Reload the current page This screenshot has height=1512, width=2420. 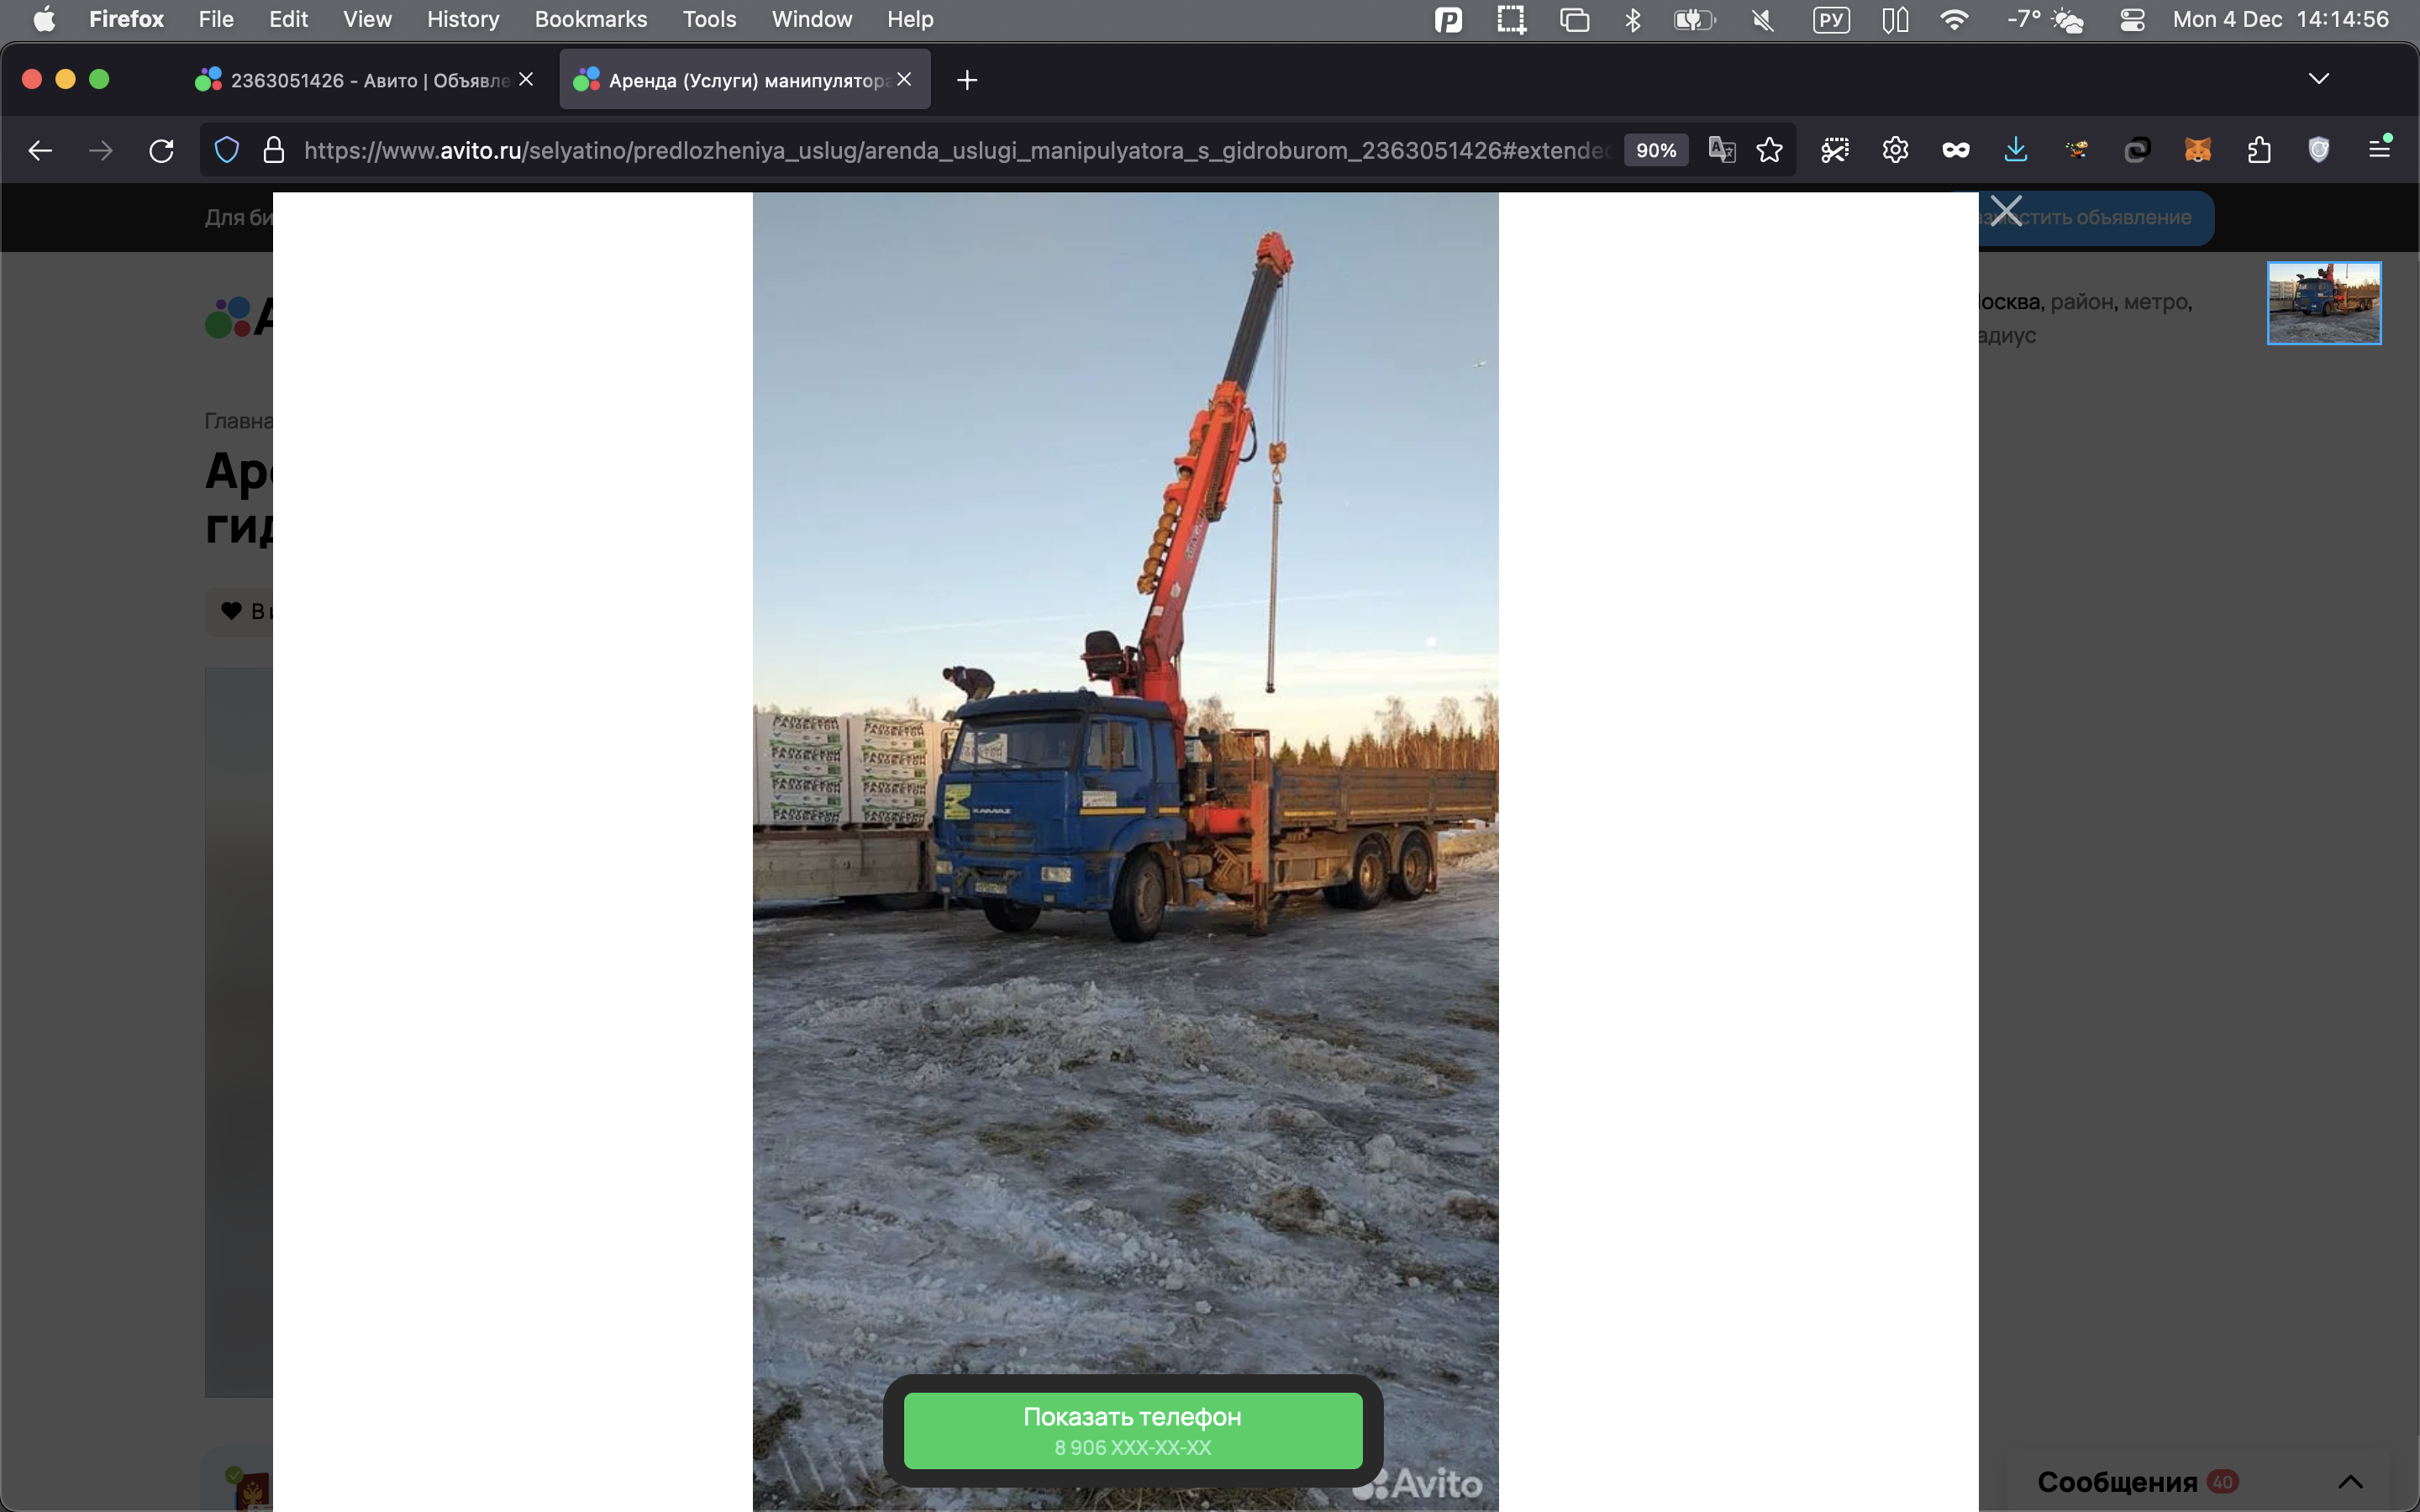[x=161, y=150]
